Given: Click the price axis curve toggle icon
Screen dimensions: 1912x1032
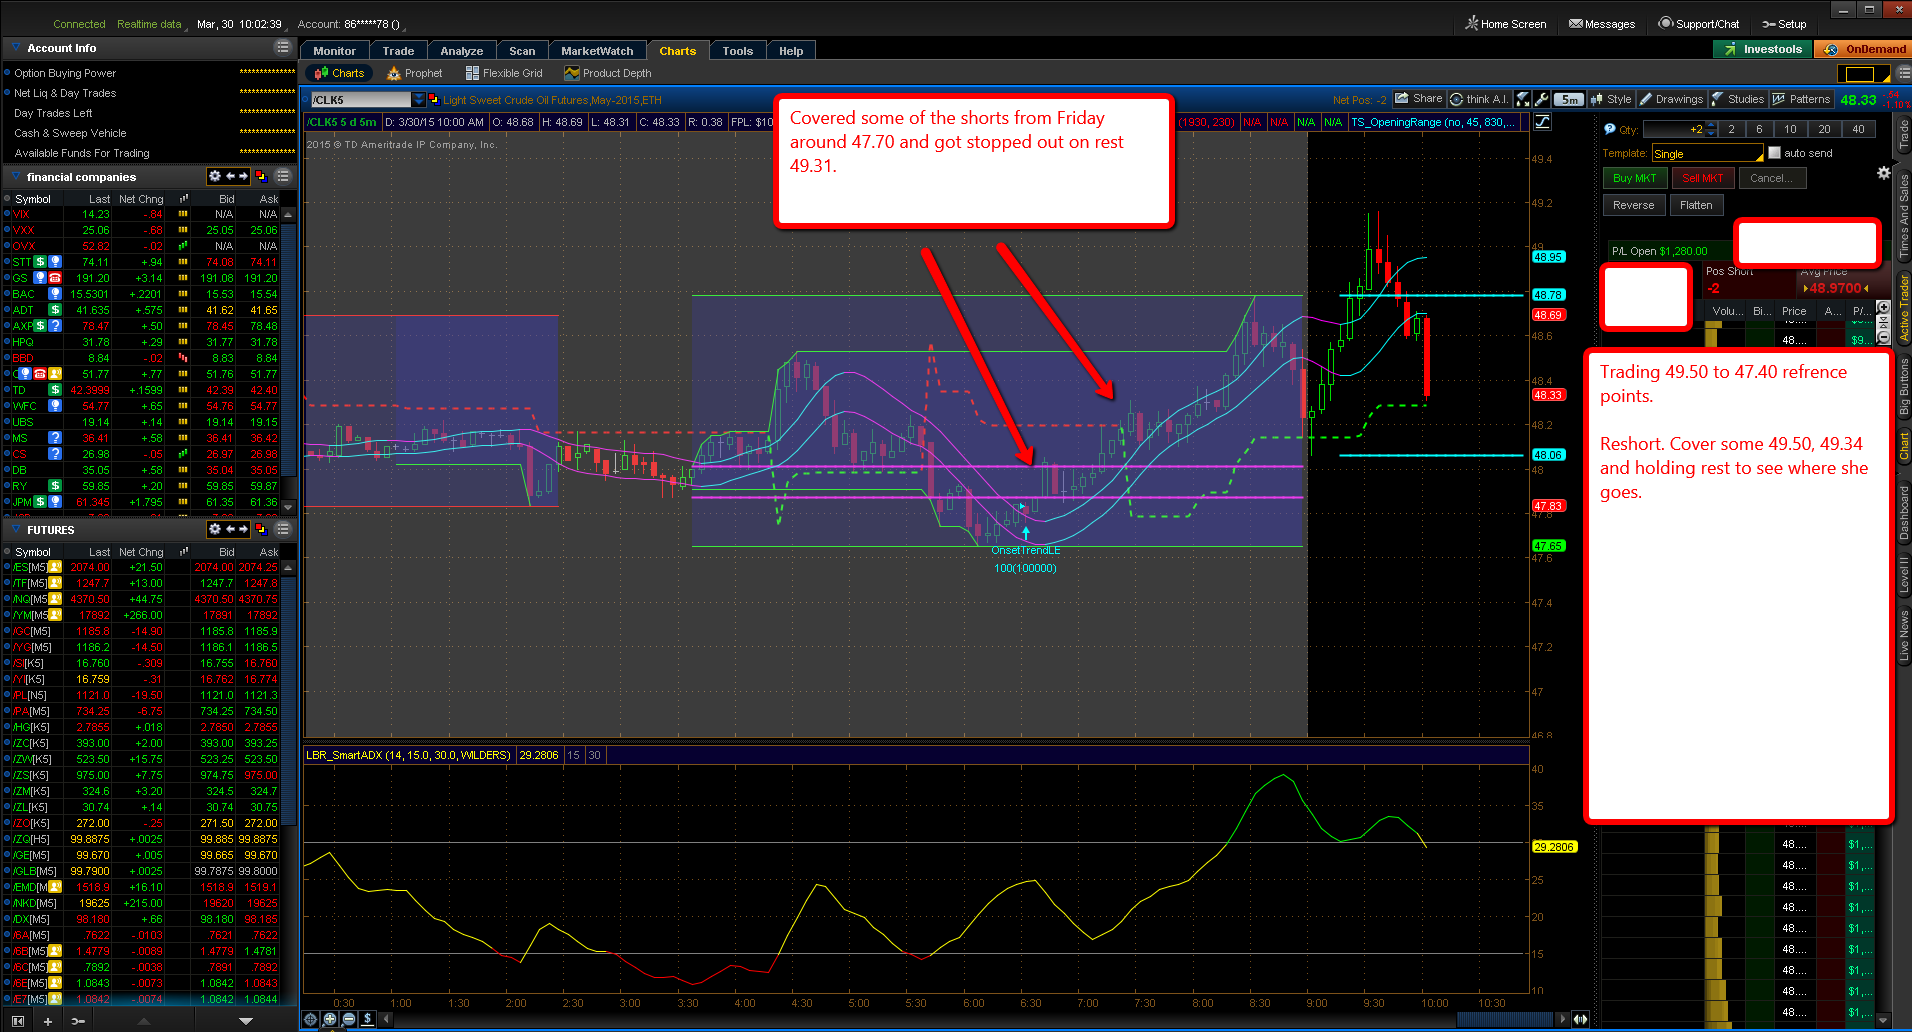Looking at the screenshot, I should [x=1543, y=122].
